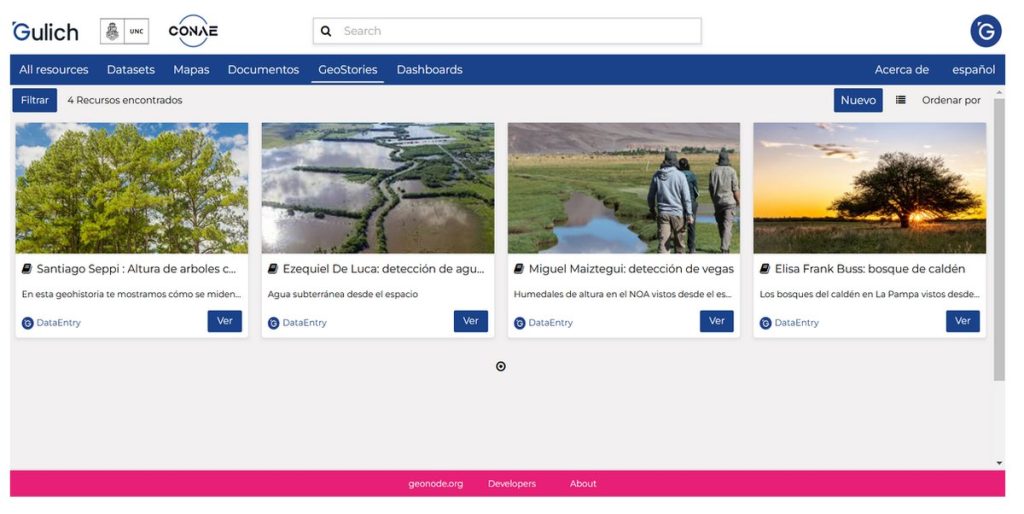
Task: Open the Ordenar por sort dropdown
Action: click(951, 100)
